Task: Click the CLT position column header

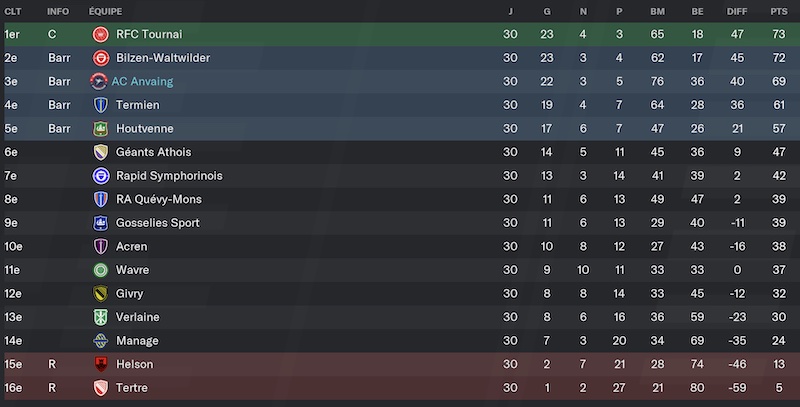Action: [x=13, y=11]
